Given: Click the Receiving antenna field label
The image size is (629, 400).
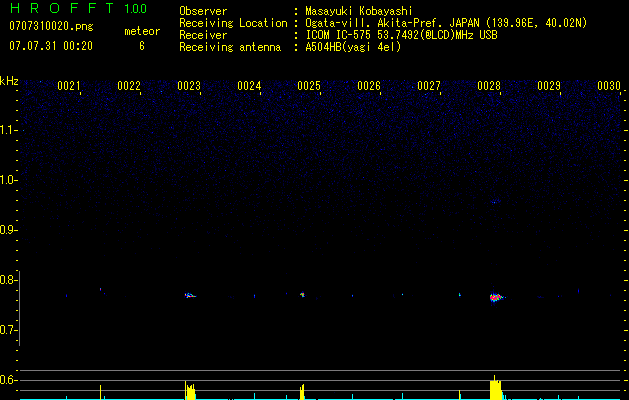Looking at the screenshot, I should coord(230,47).
